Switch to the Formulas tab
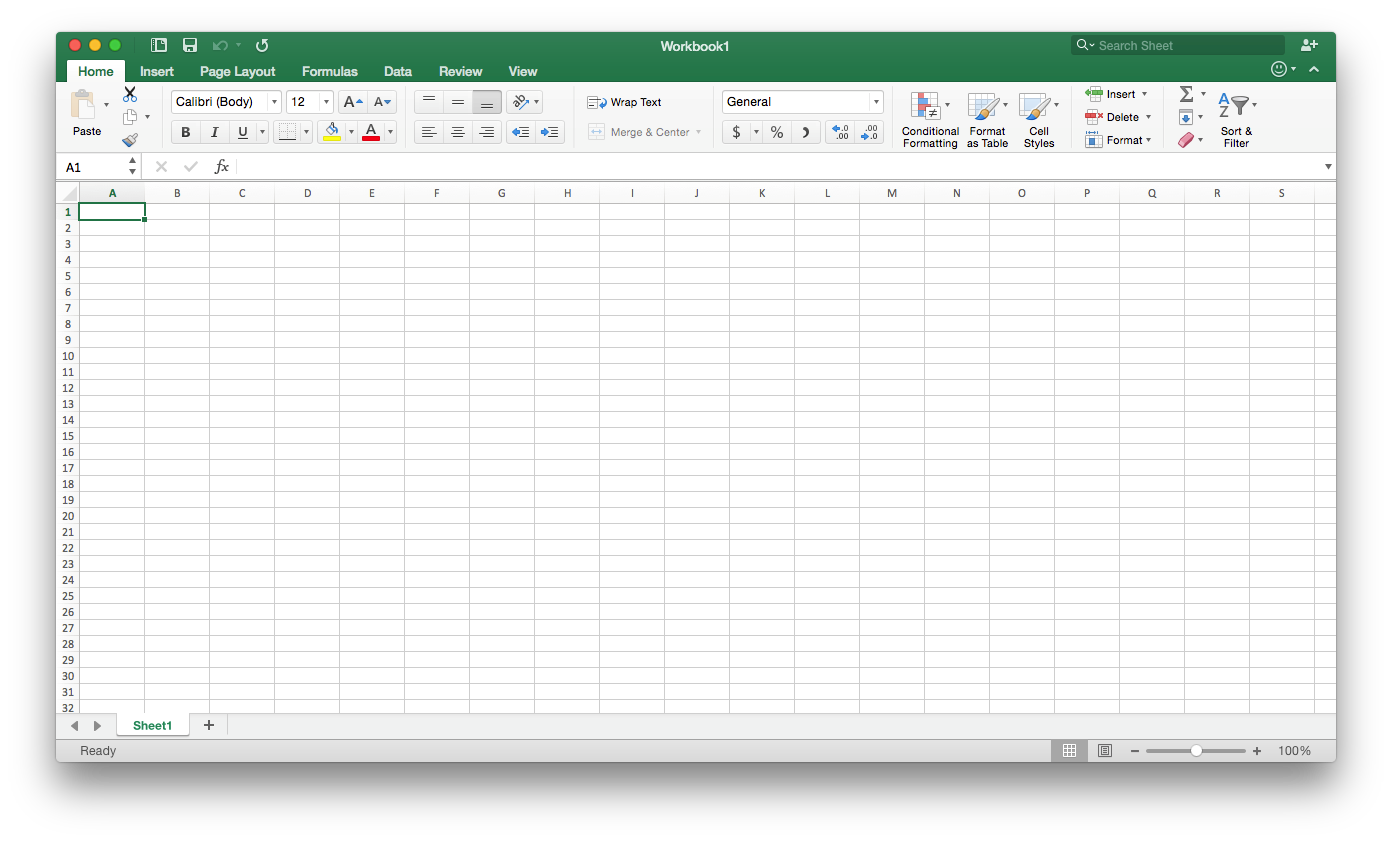1392x842 pixels. pyautogui.click(x=330, y=71)
